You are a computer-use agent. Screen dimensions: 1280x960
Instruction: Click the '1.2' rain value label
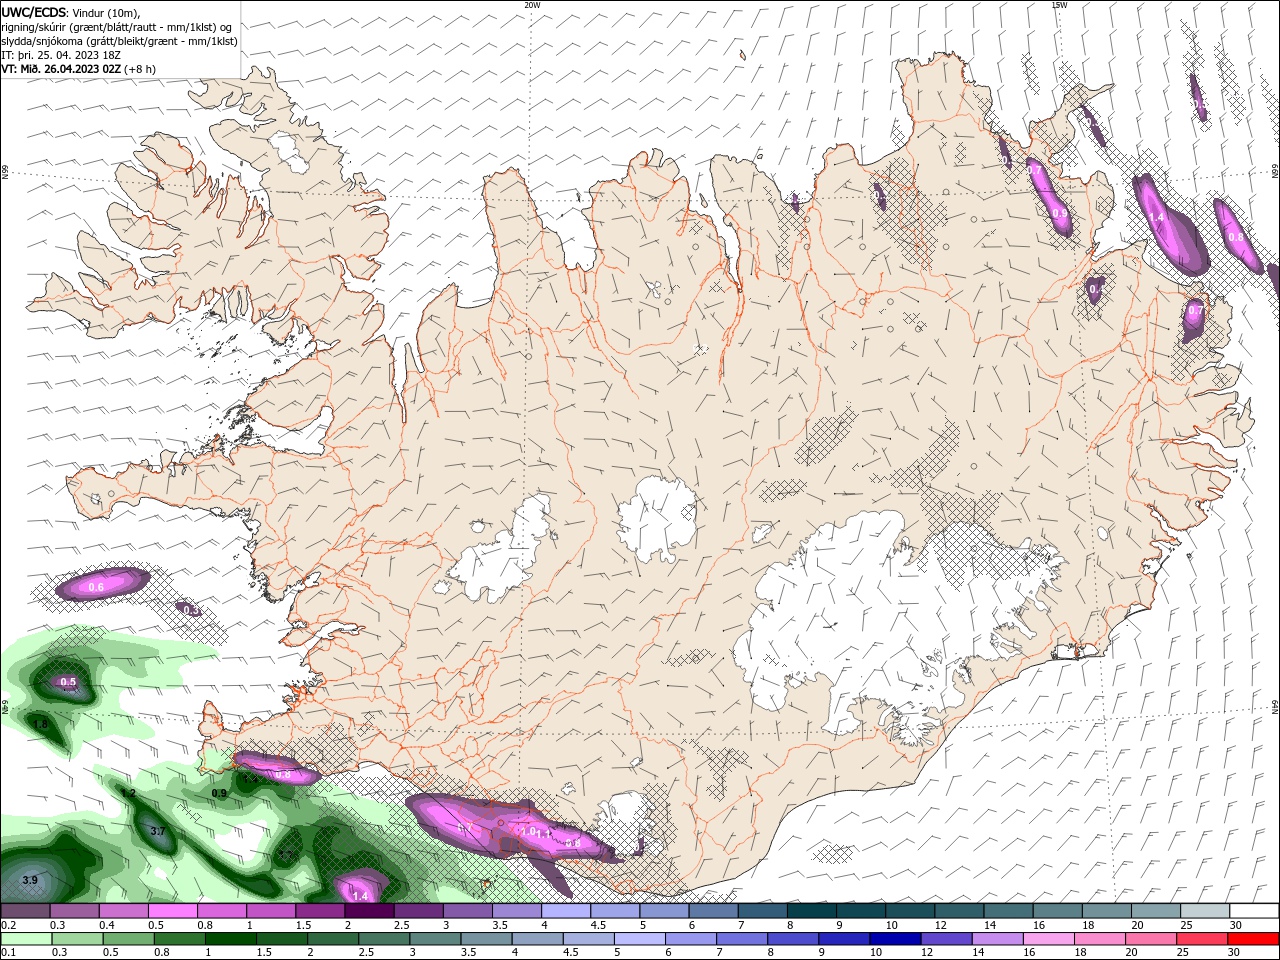coord(129,793)
